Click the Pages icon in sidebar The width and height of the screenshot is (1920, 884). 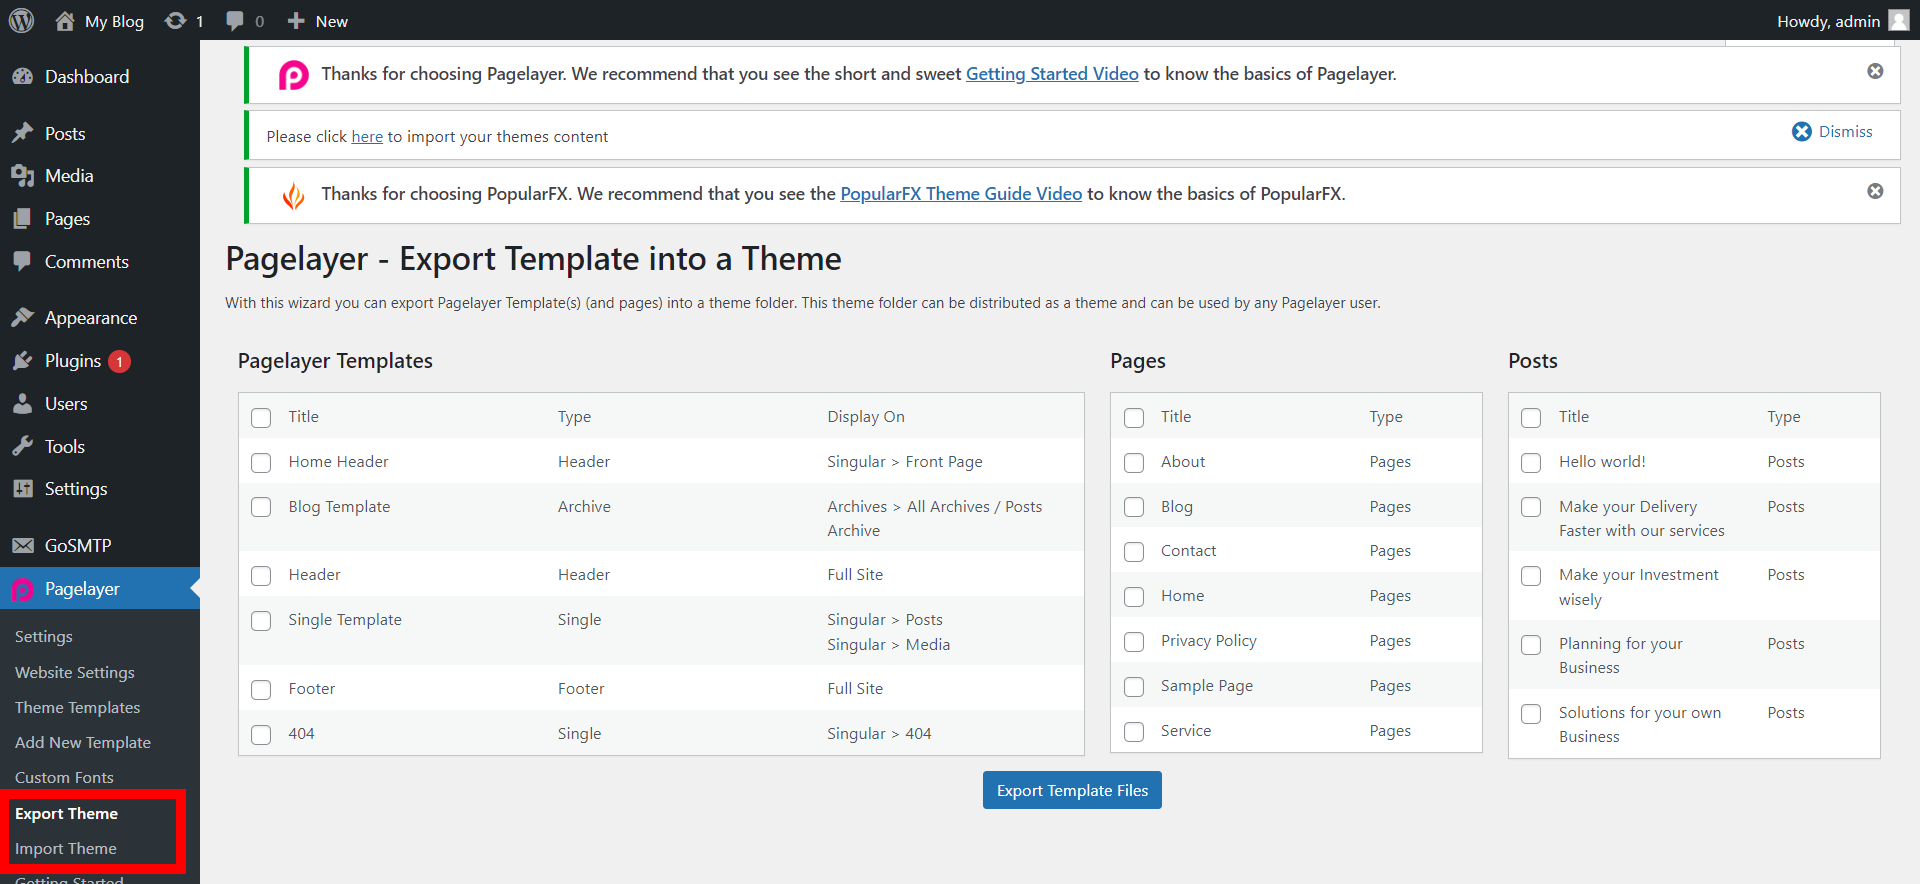tap(22, 219)
